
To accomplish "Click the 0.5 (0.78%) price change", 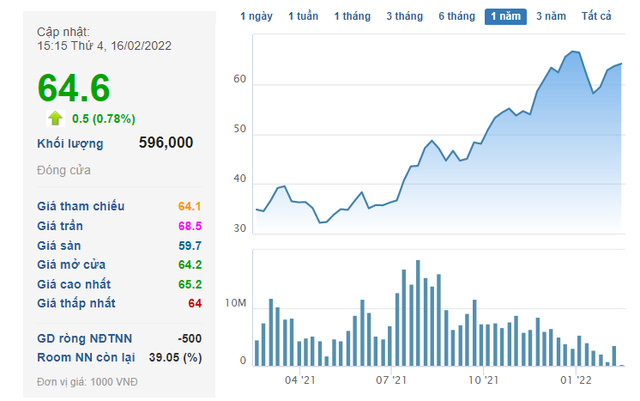I will (103, 119).
